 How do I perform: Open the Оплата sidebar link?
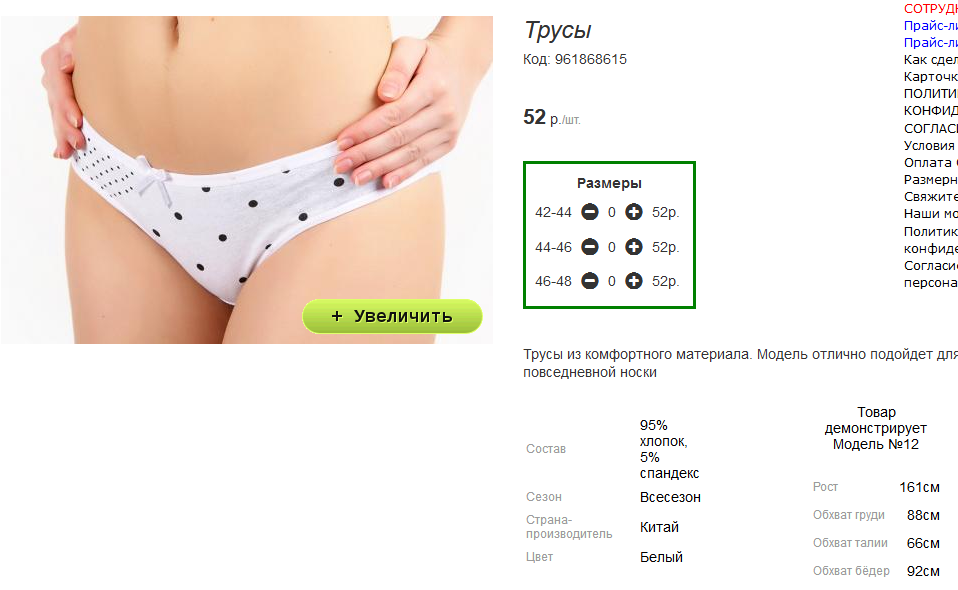pyautogui.click(x=931, y=162)
